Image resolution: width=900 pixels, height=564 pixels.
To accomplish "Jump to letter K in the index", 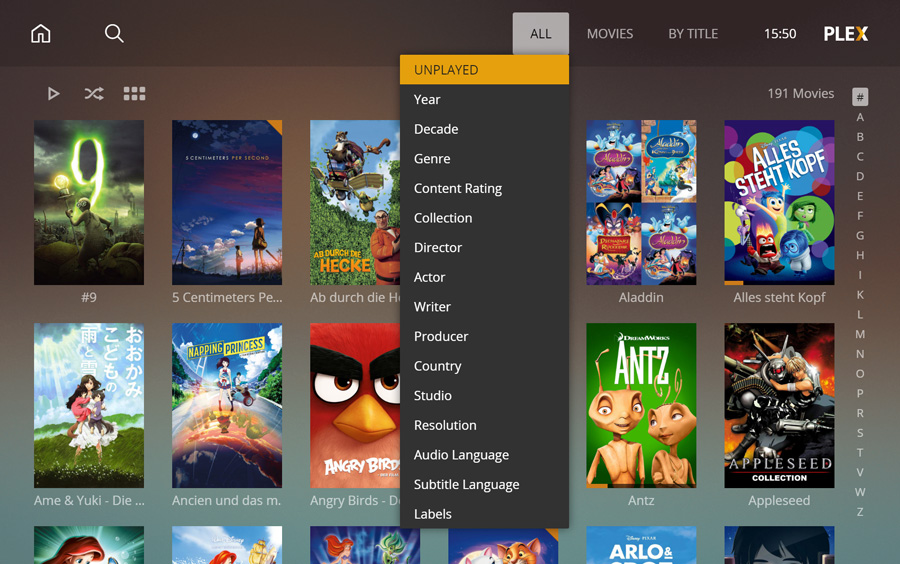I will click(860, 295).
